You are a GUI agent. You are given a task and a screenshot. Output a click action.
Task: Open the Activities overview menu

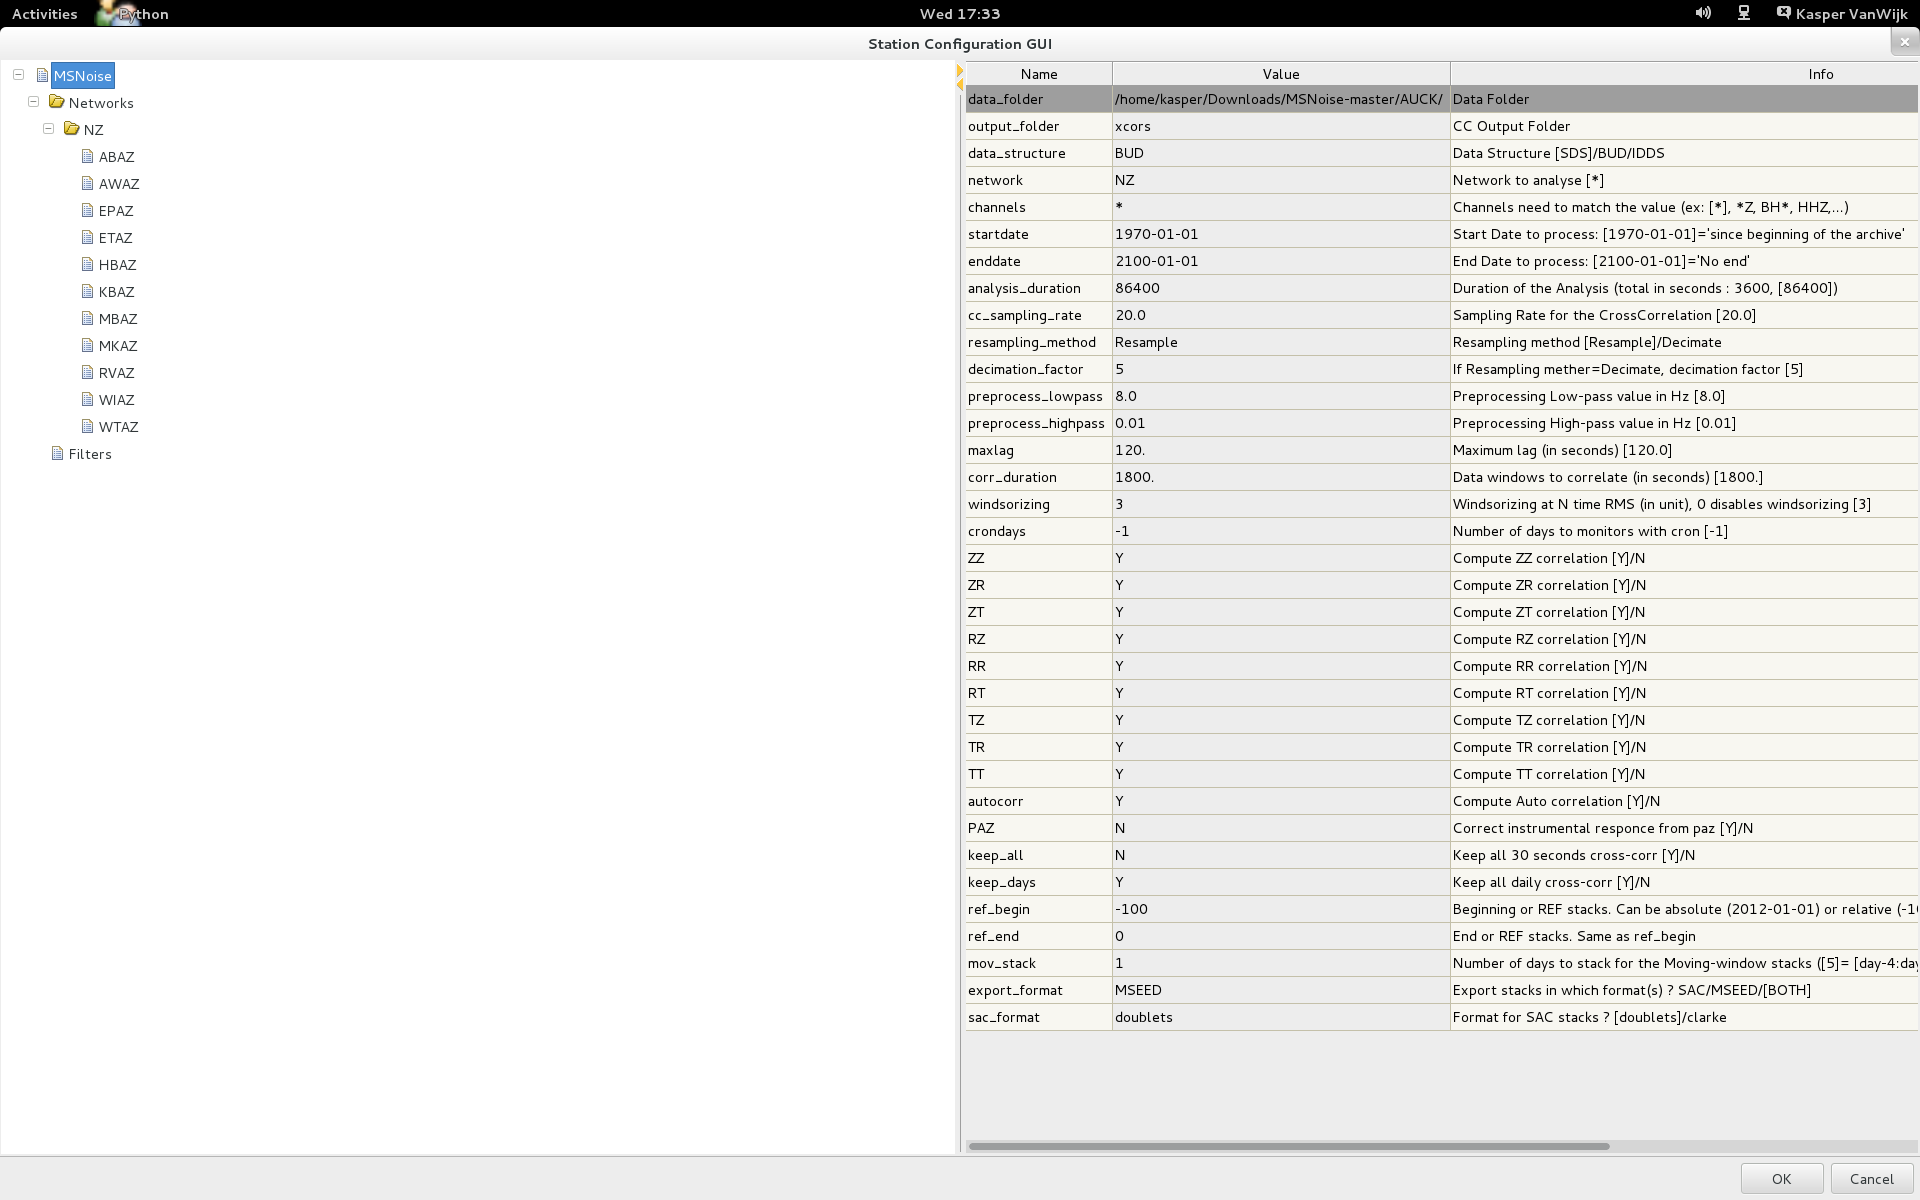(44, 13)
